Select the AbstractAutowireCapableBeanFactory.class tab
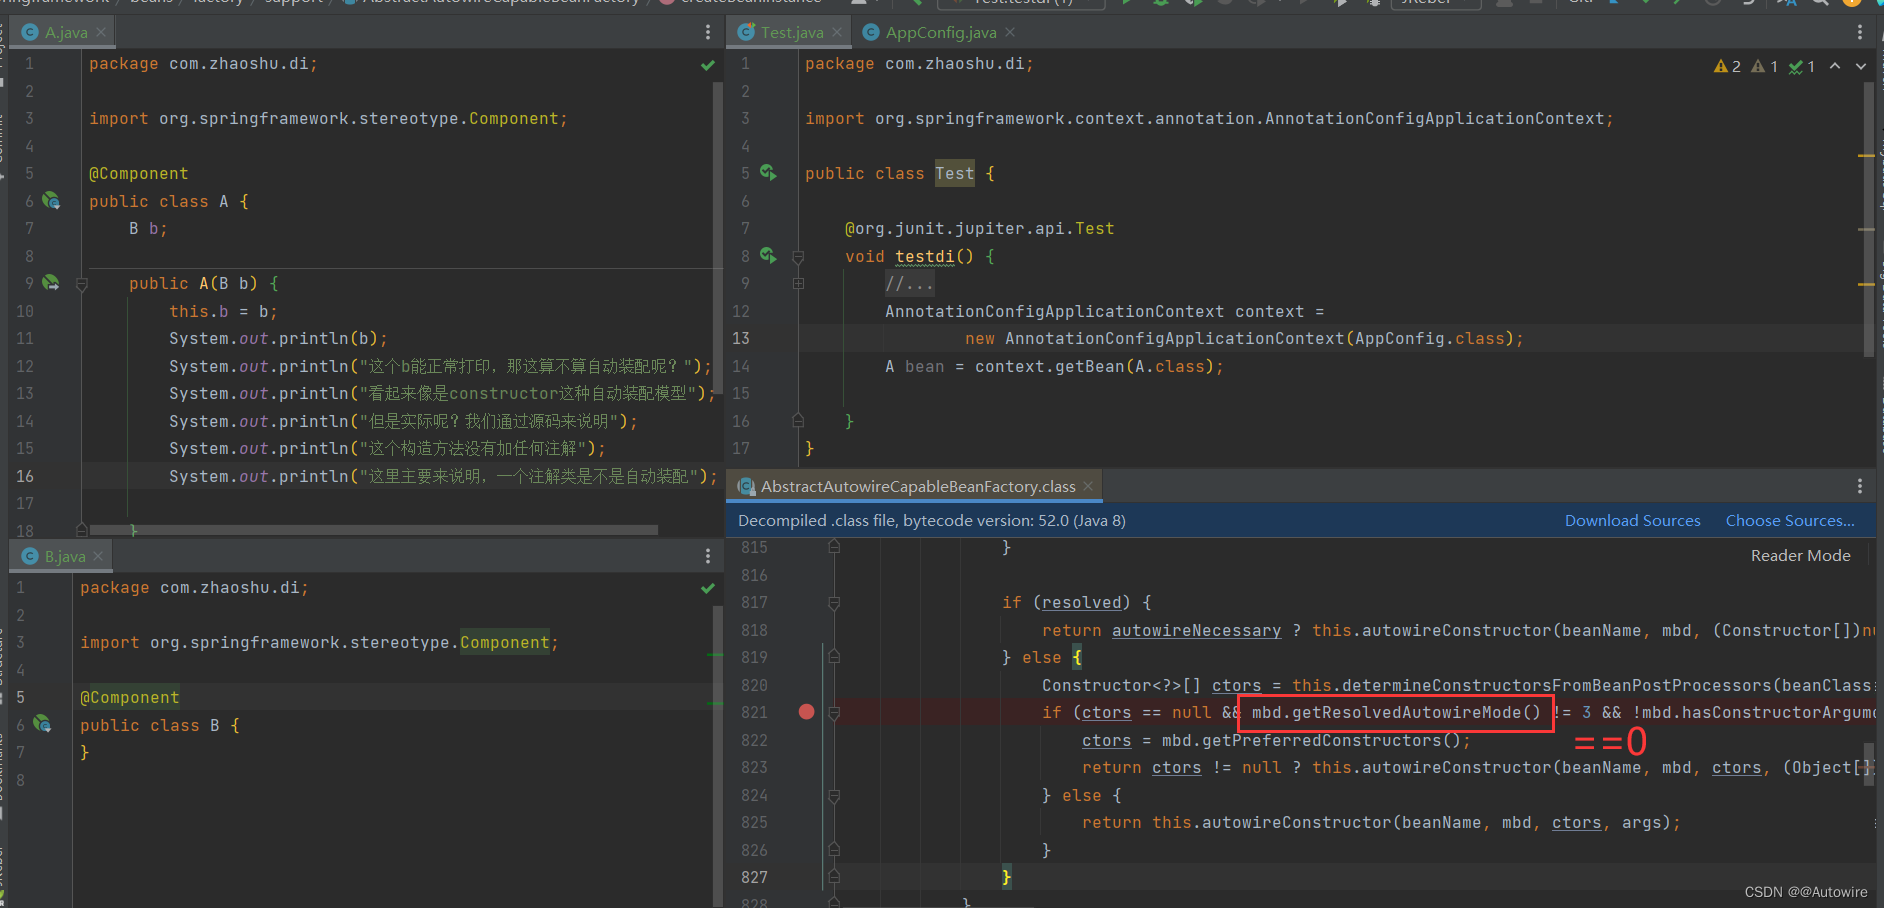1884x908 pixels. coord(918,486)
